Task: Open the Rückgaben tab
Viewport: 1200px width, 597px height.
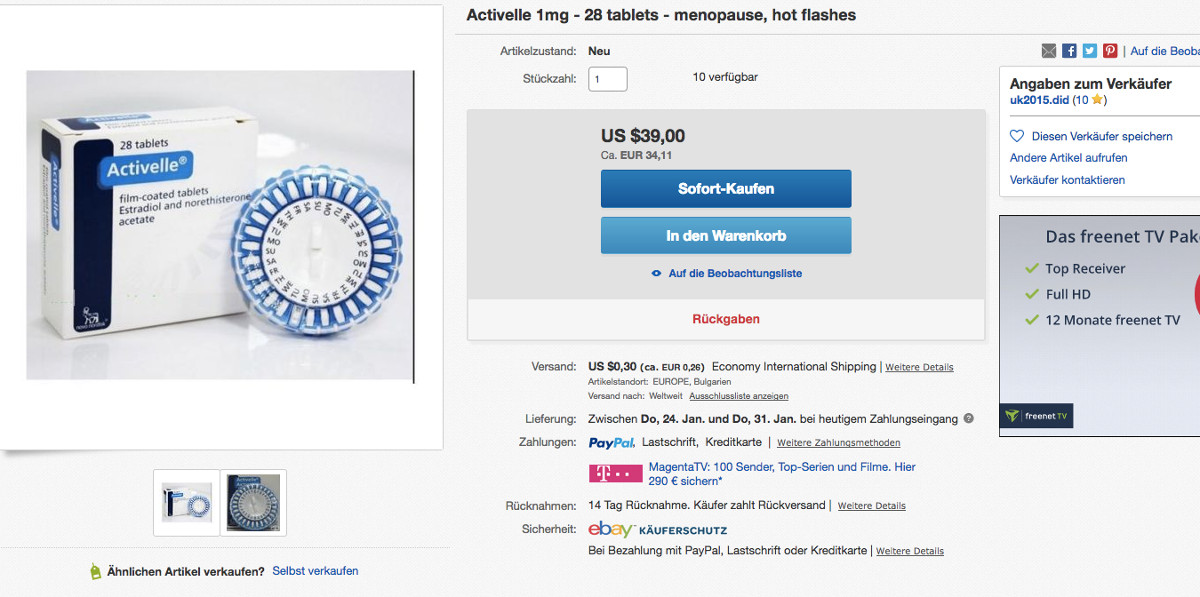Action: coord(725,319)
